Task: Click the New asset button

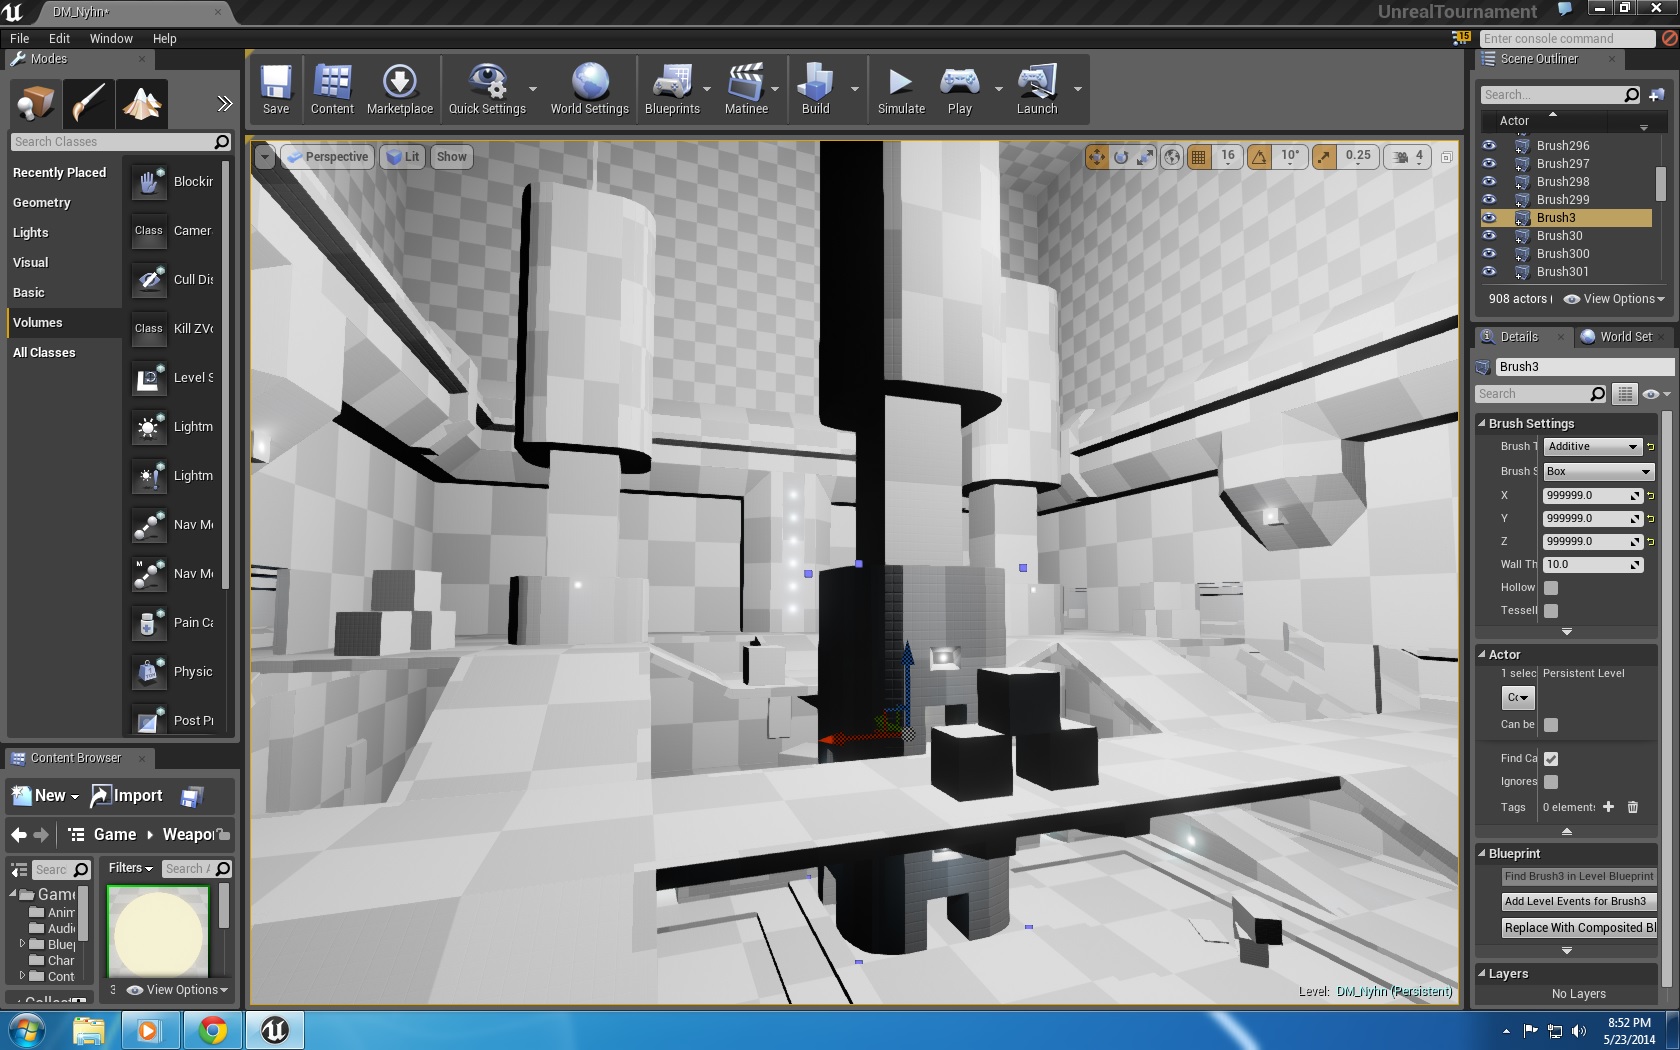Action: pyautogui.click(x=45, y=795)
